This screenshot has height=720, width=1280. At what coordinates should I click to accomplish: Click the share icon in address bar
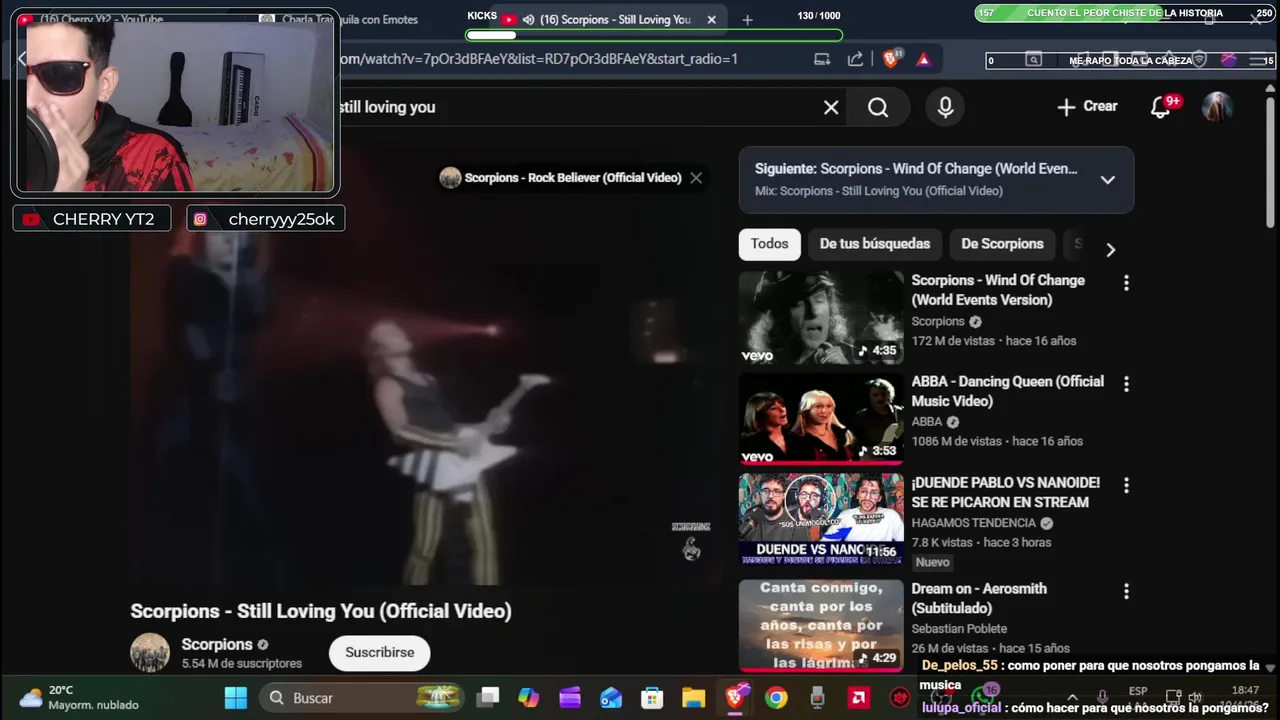855,59
